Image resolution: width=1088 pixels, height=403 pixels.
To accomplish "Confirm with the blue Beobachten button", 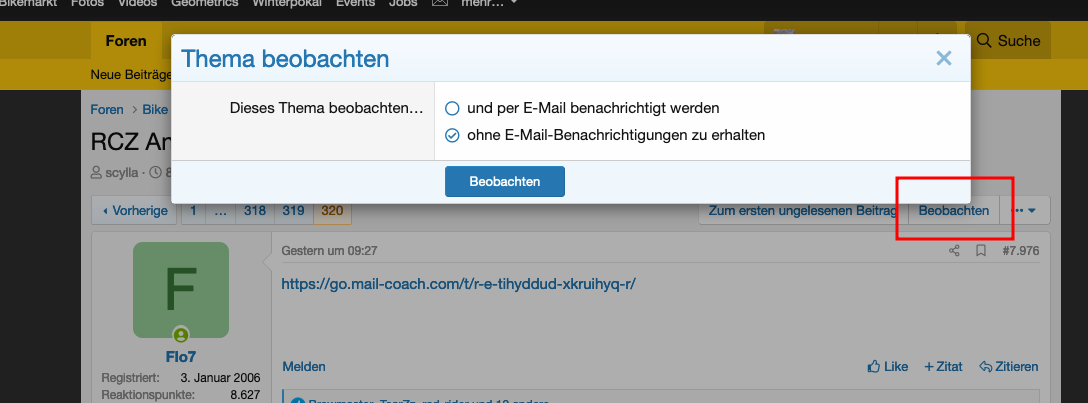I will [x=504, y=181].
